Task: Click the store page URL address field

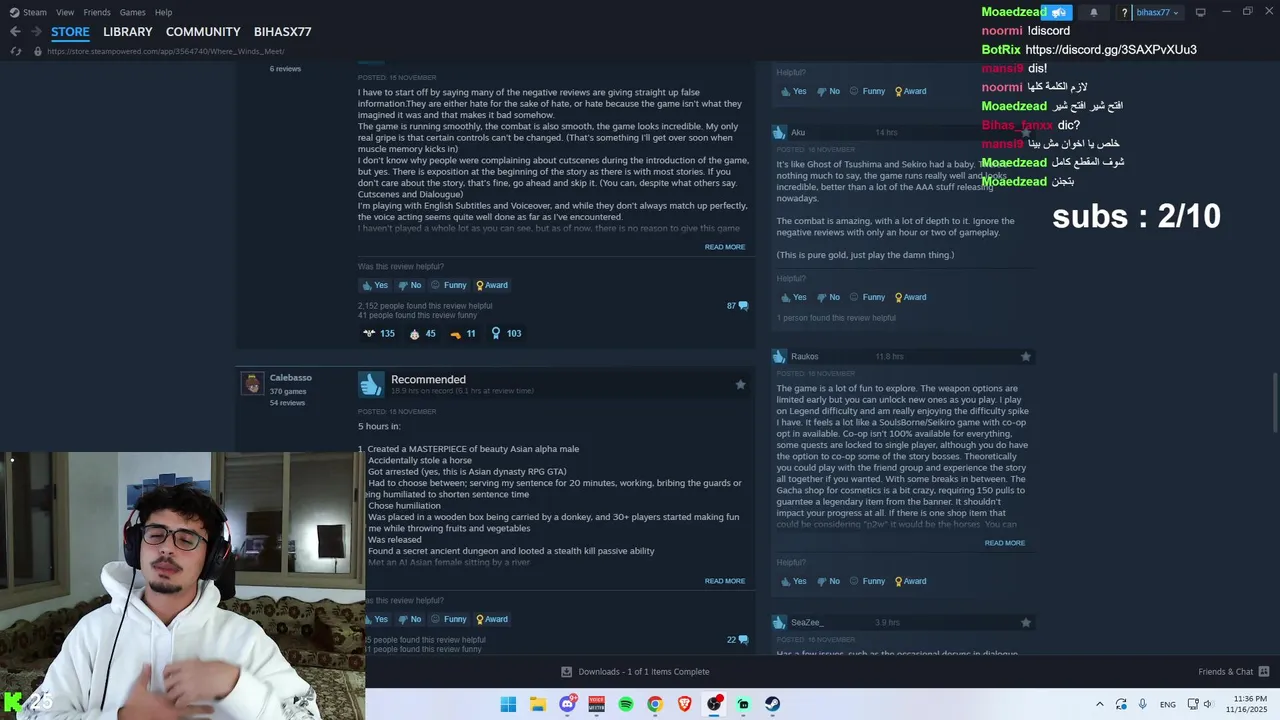Action: 165,51
